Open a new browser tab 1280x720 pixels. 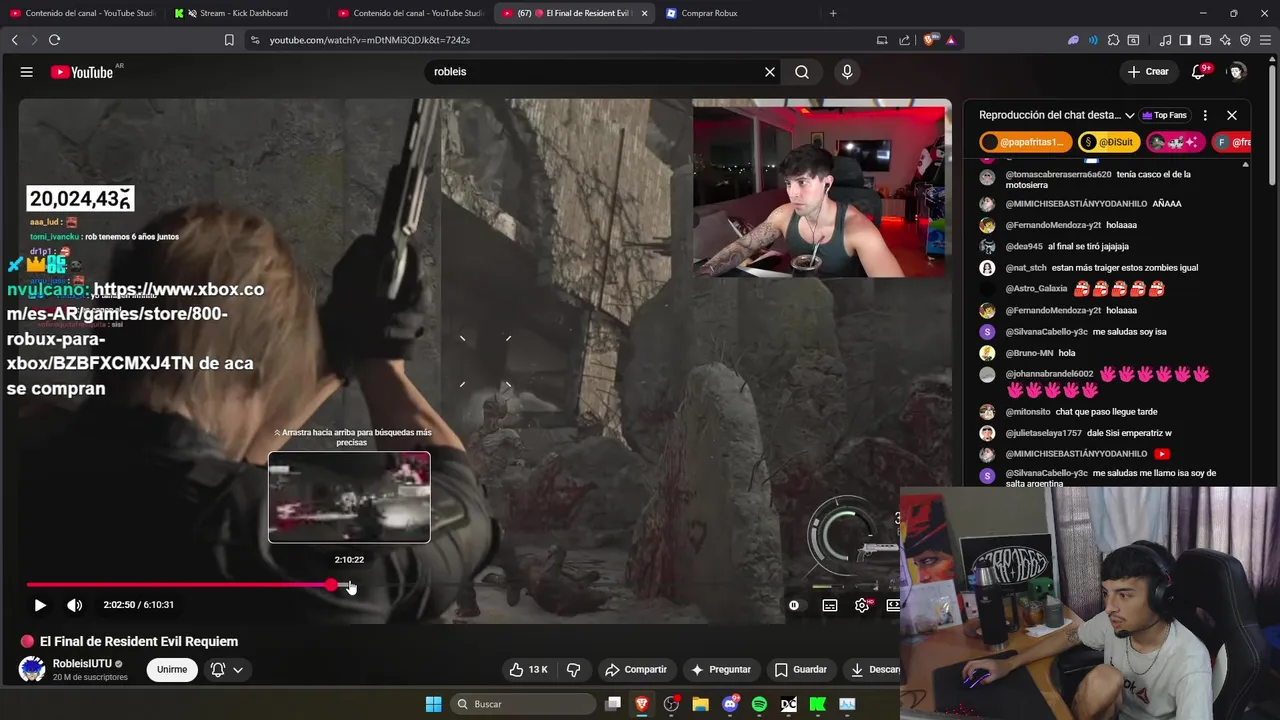pos(833,13)
